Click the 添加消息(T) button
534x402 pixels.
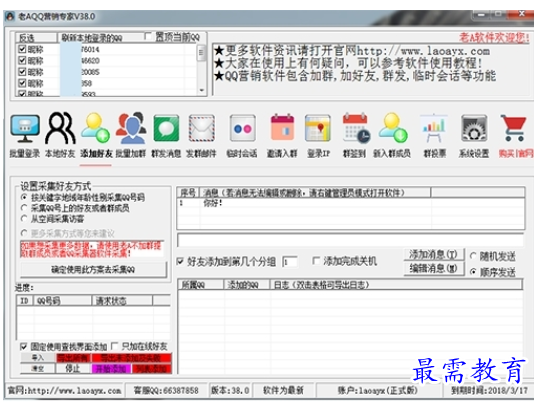click(x=433, y=254)
